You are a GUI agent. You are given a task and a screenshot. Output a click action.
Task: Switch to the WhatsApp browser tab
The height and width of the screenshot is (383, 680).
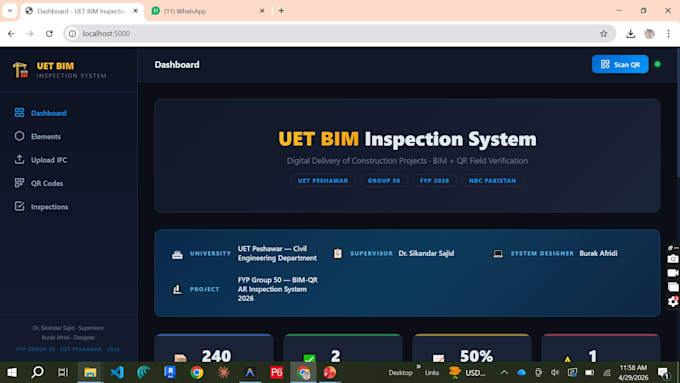[x=208, y=11]
